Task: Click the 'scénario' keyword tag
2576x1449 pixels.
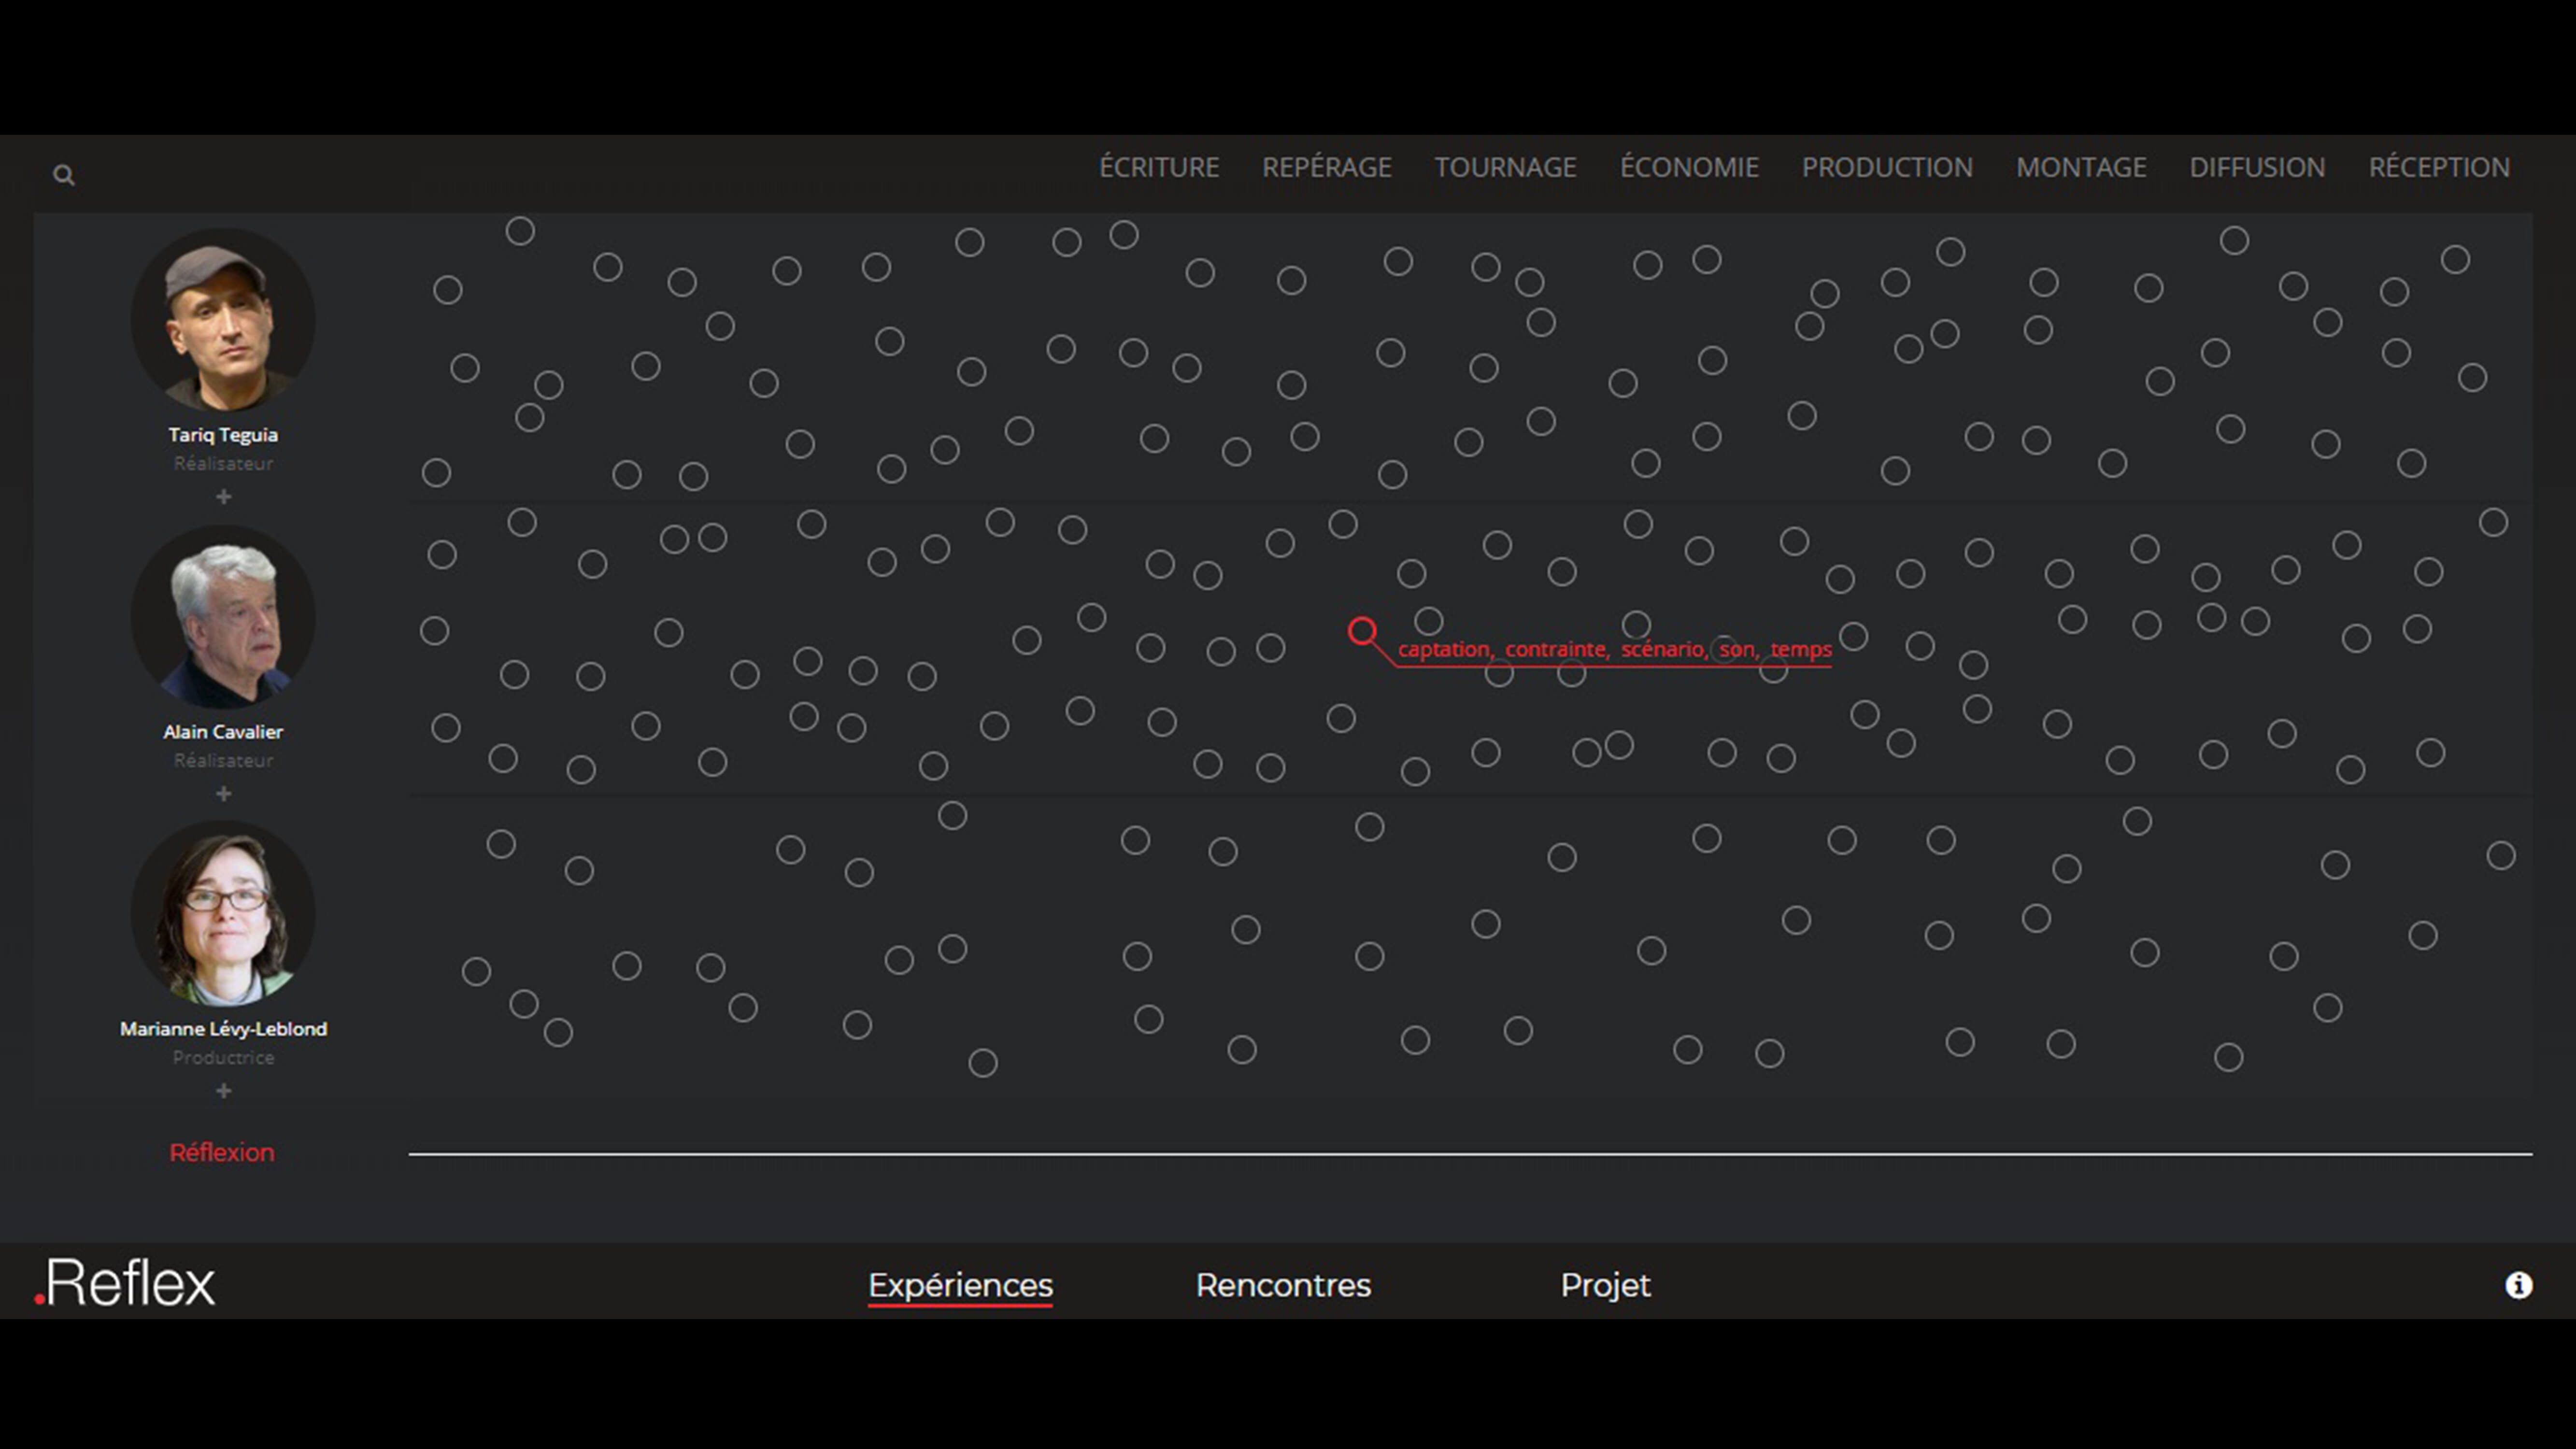Action: [x=1662, y=650]
